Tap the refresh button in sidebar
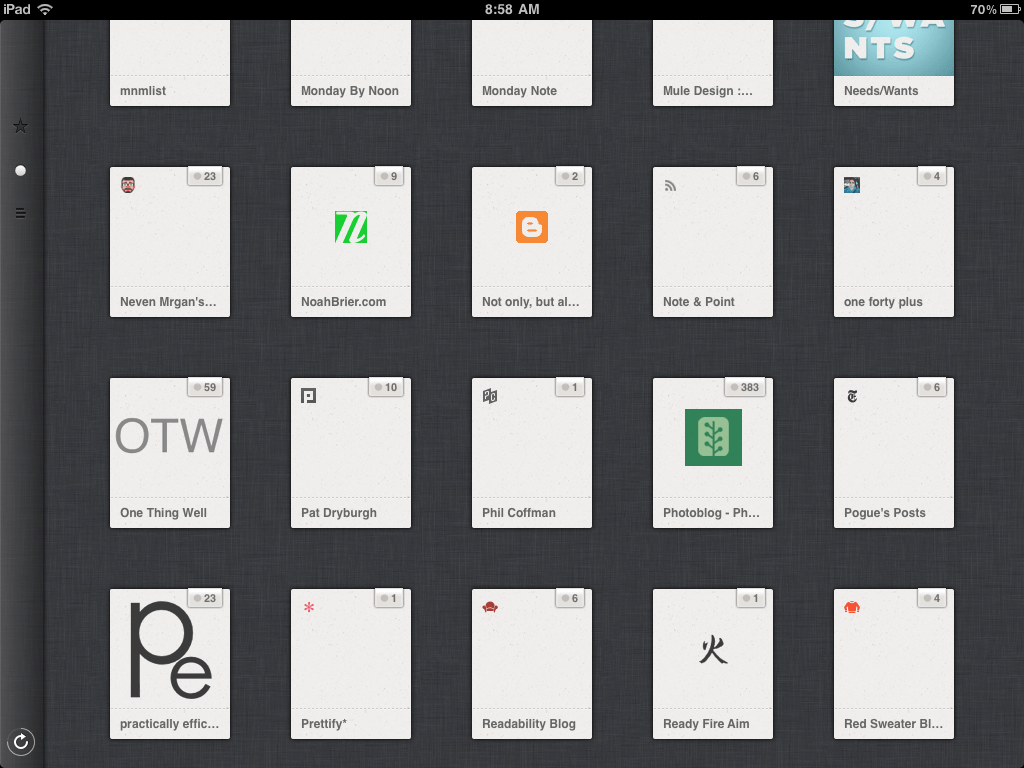 coord(21,741)
